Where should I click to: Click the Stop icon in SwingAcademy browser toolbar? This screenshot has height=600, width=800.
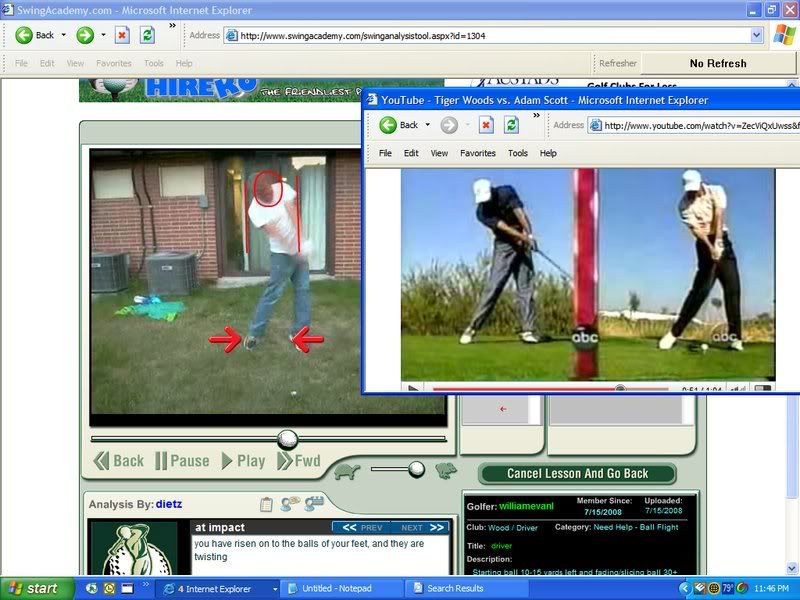[x=122, y=35]
